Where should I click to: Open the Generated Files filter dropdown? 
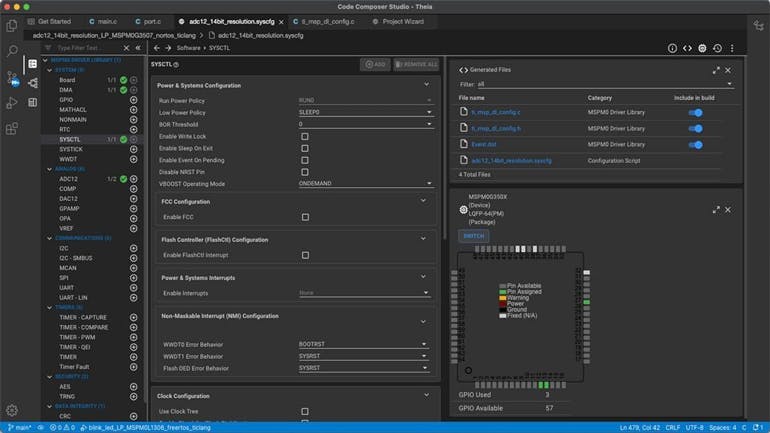coord(605,84)
